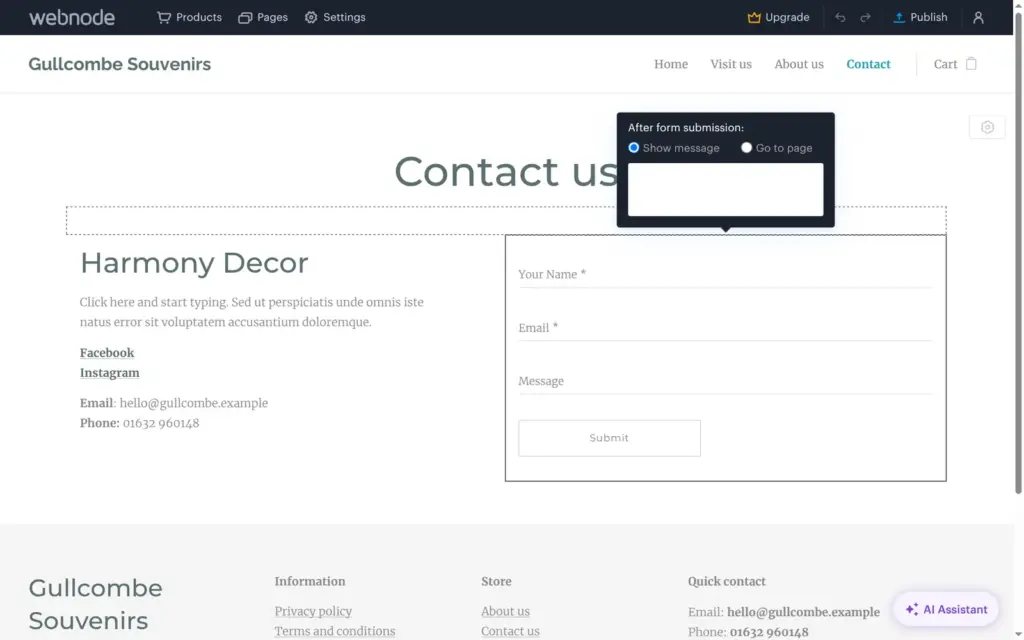The width and height of the screenshot is (1024, 640).
Task: Click the placeholder paragraph text
Action: 252,312
